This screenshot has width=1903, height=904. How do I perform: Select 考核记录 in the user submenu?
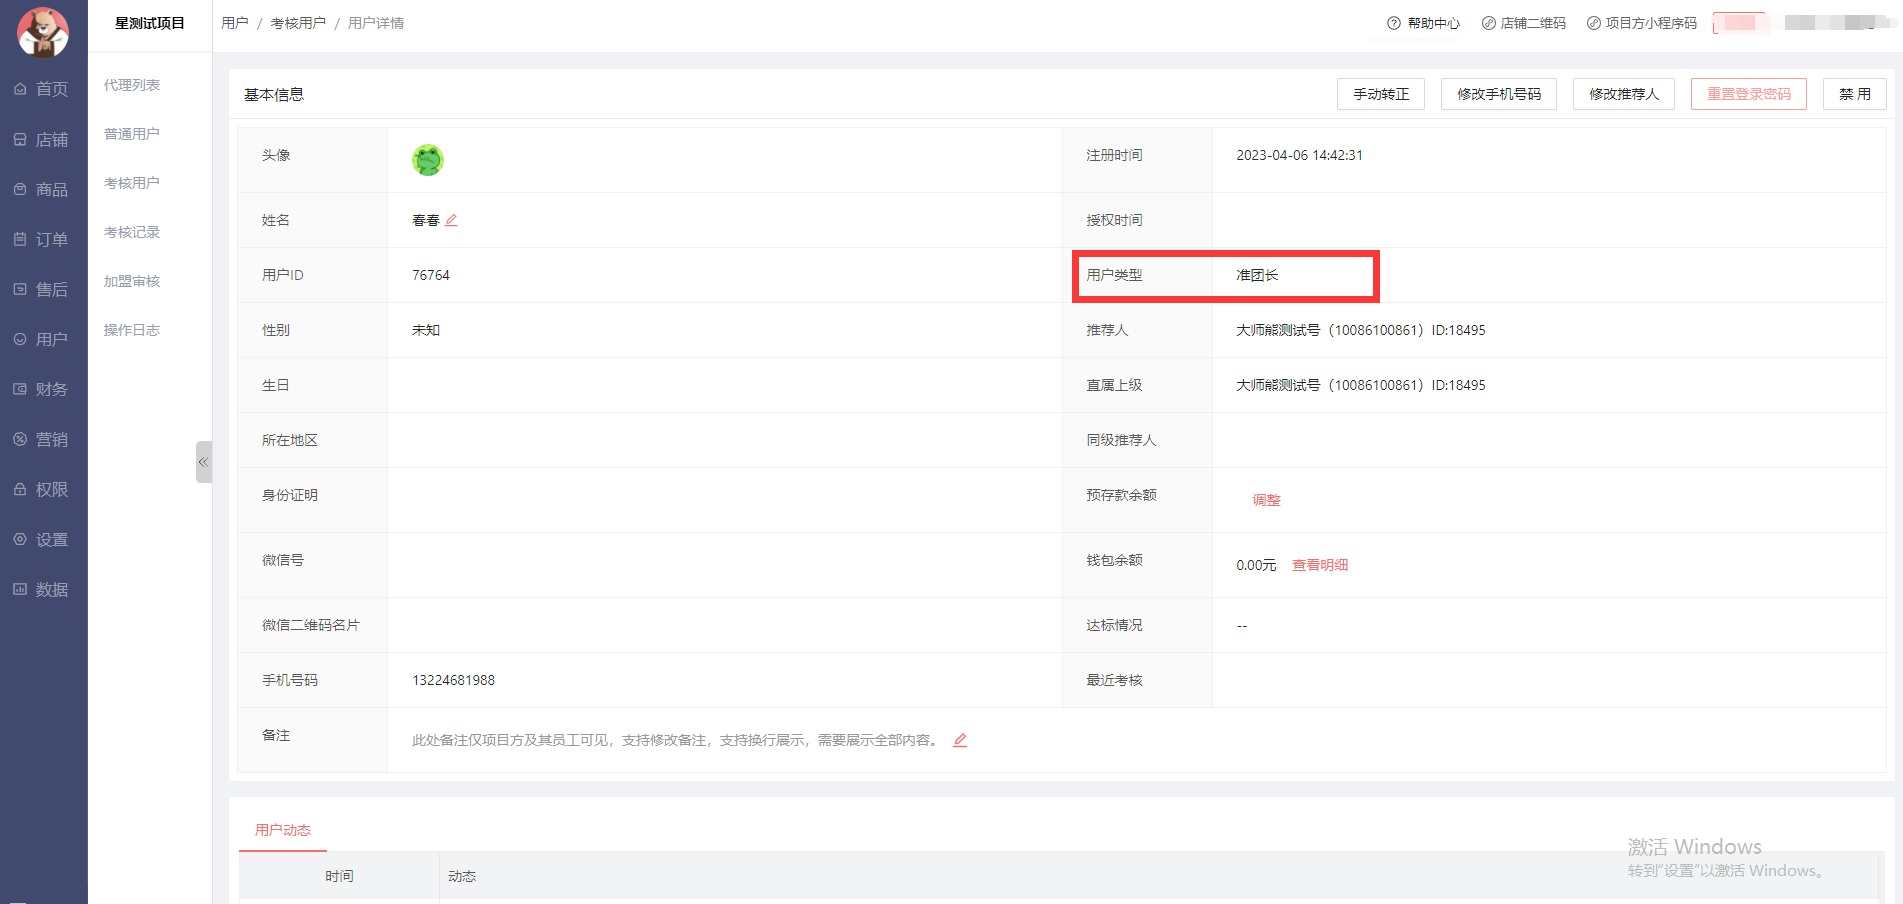click(132, 232)
